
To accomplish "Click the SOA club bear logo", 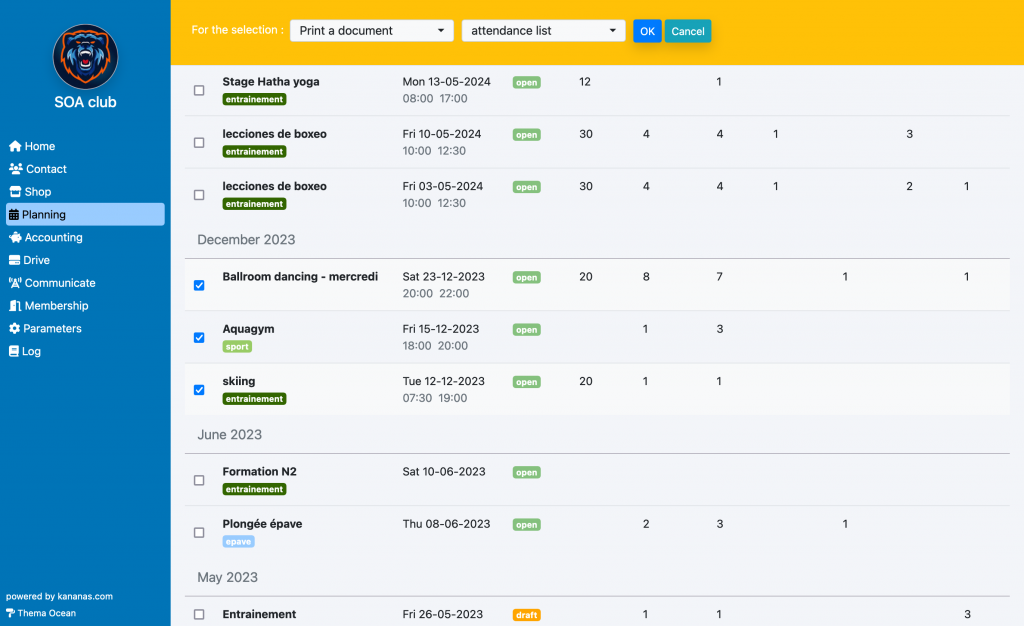I will point(85,57).
